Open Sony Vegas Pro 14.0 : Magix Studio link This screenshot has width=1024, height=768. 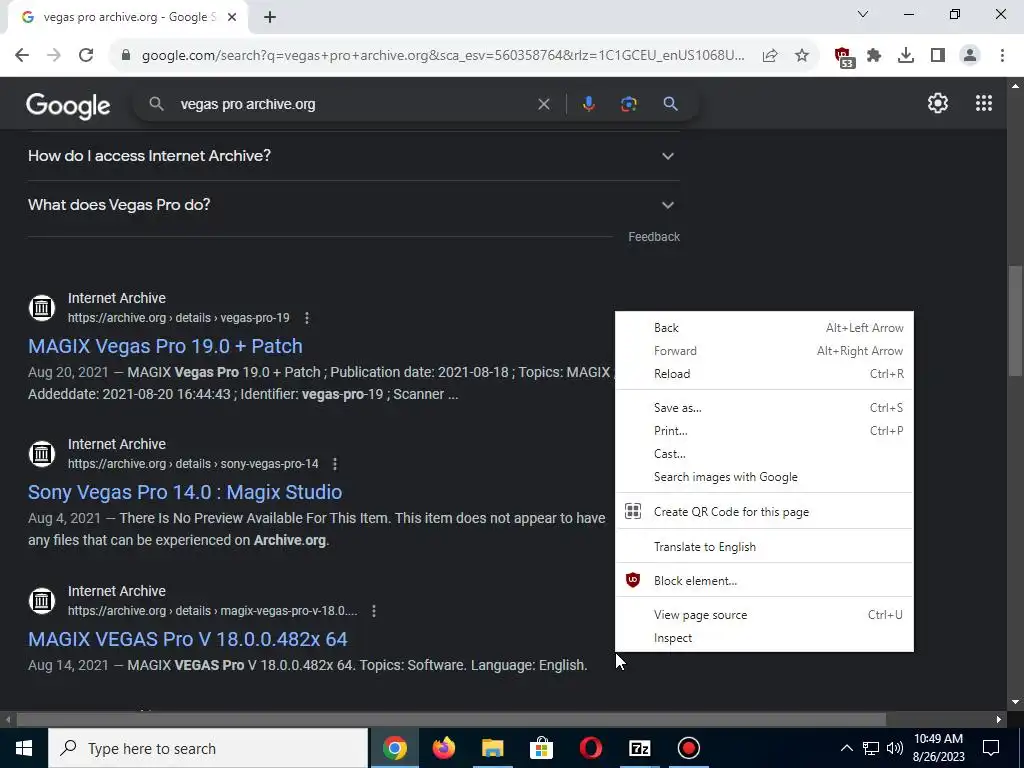point(185,492)
